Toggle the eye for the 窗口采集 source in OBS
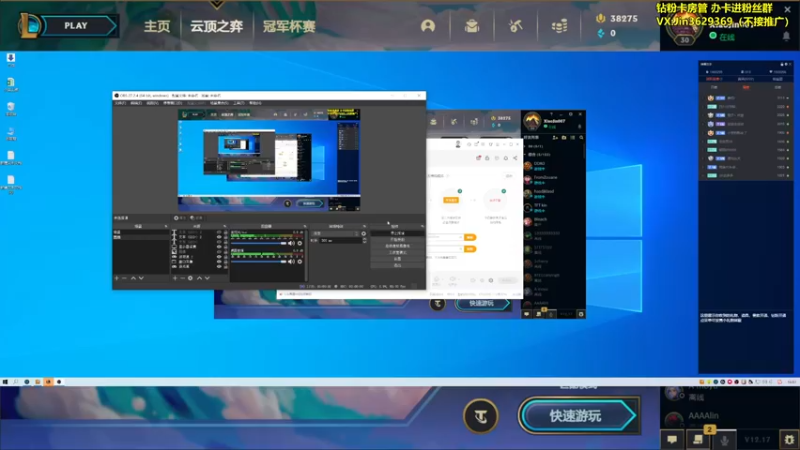The height and width of the screenshot is (450, 800). pyautogui.click(x=219, y=262)
